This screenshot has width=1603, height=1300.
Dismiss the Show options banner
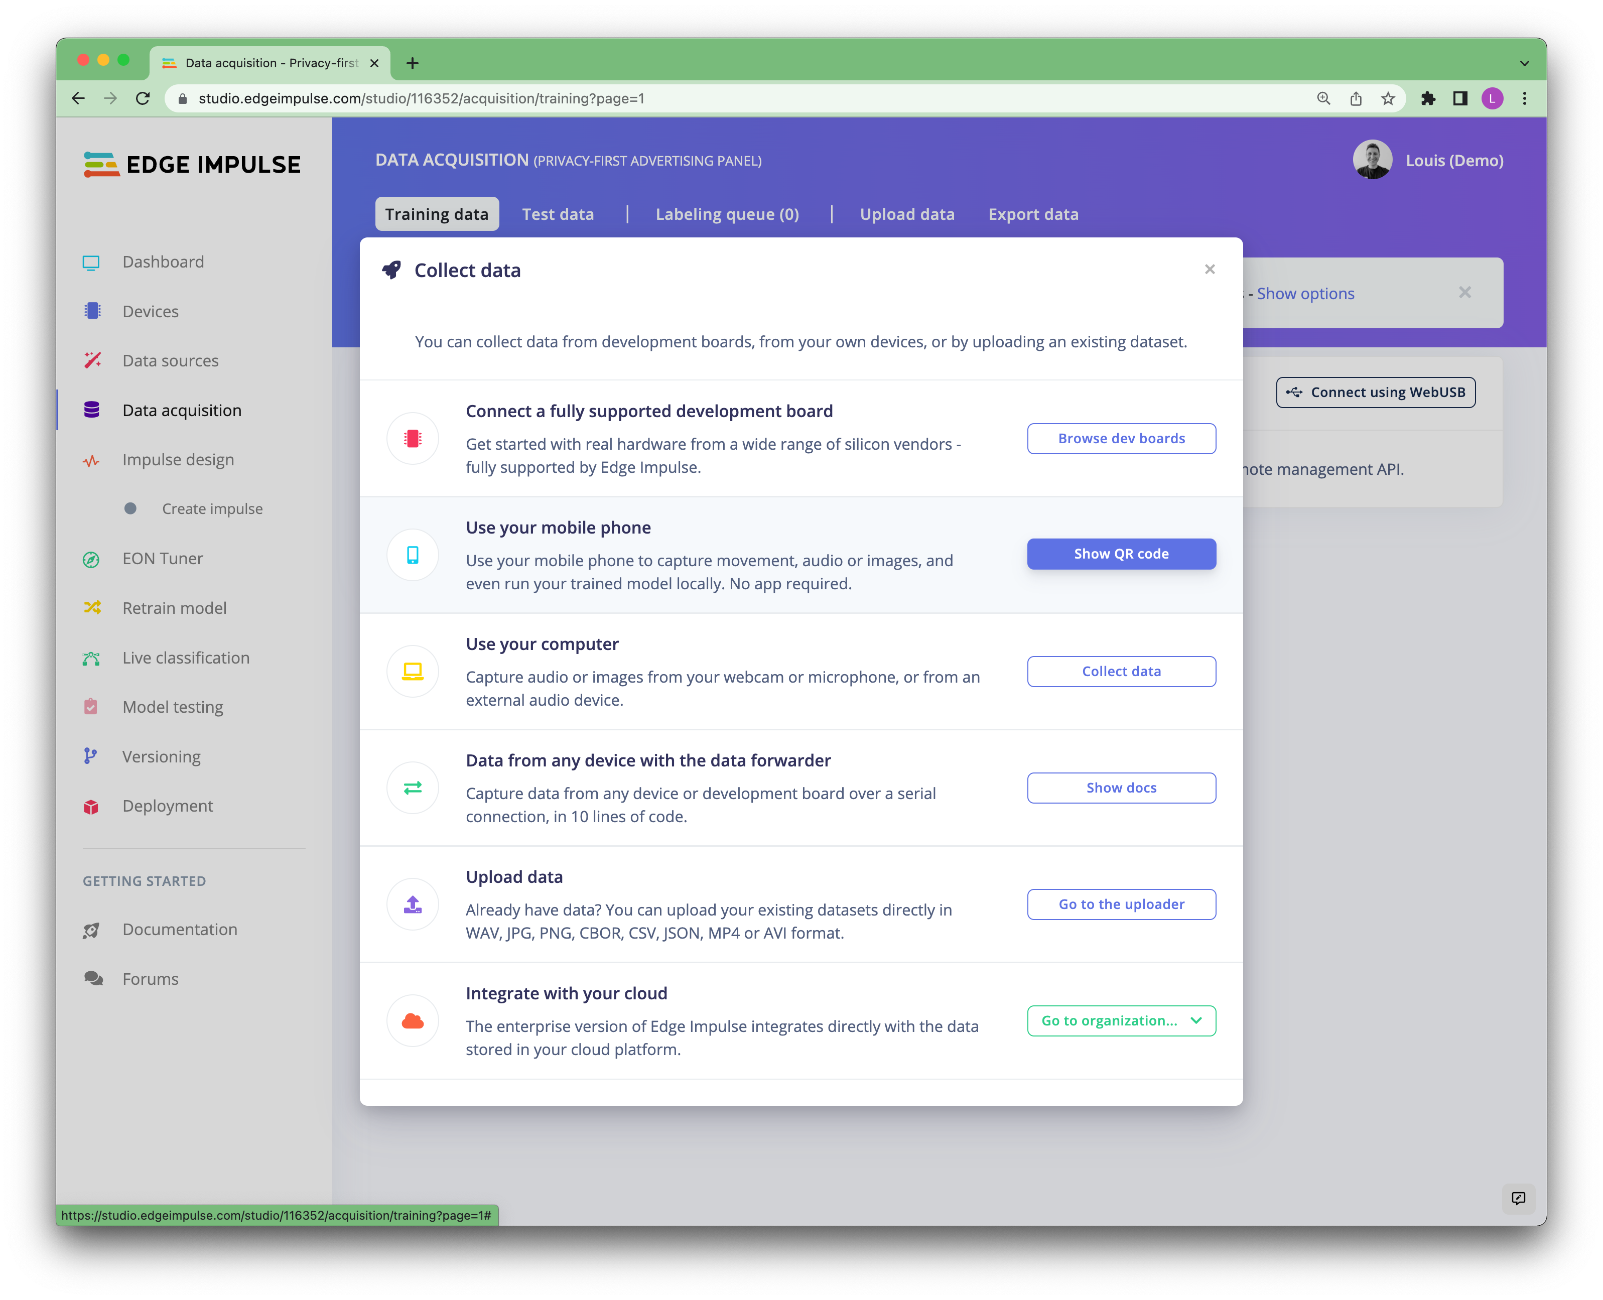point(1465,292)
